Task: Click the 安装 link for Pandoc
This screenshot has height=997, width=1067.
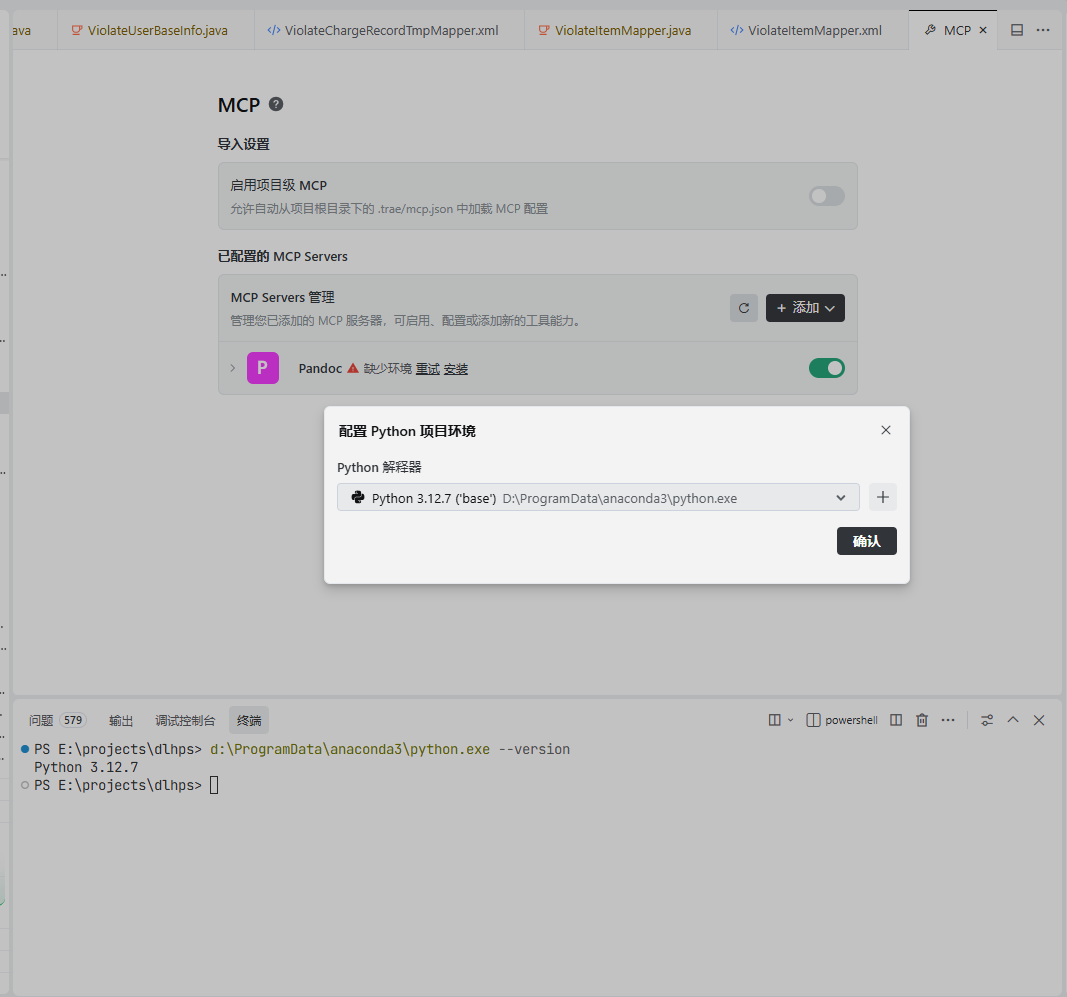Action: click(456, 369)
